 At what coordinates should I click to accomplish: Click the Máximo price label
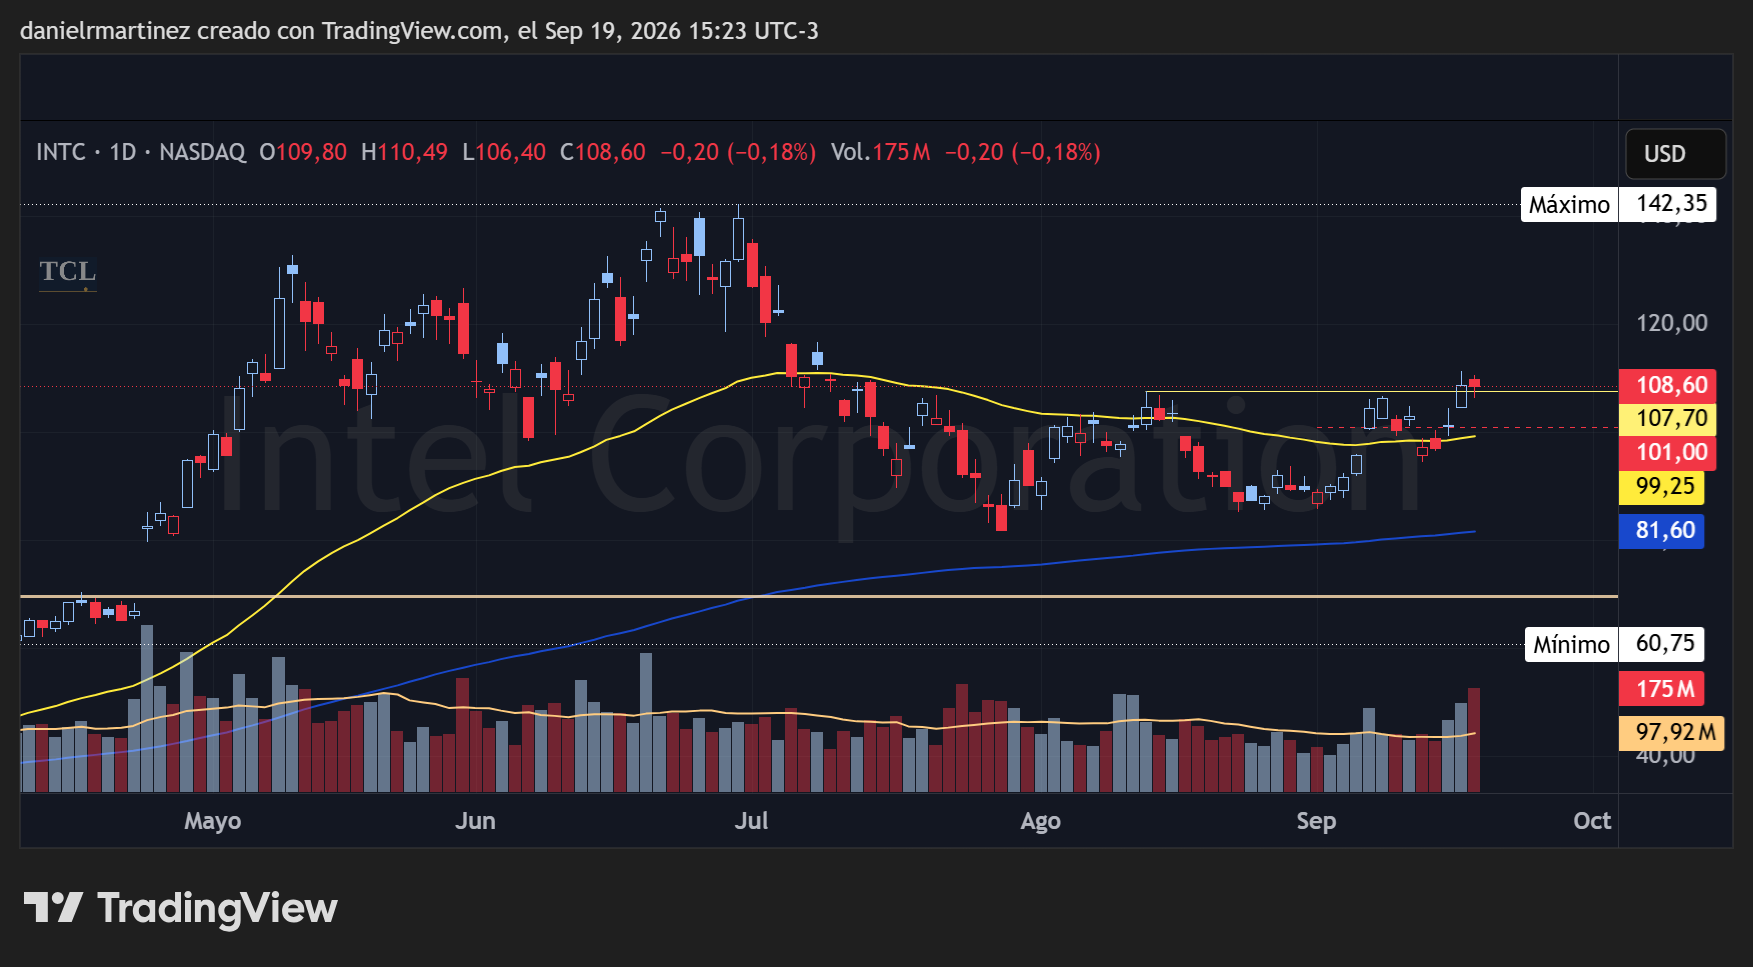coord(1569,204)
